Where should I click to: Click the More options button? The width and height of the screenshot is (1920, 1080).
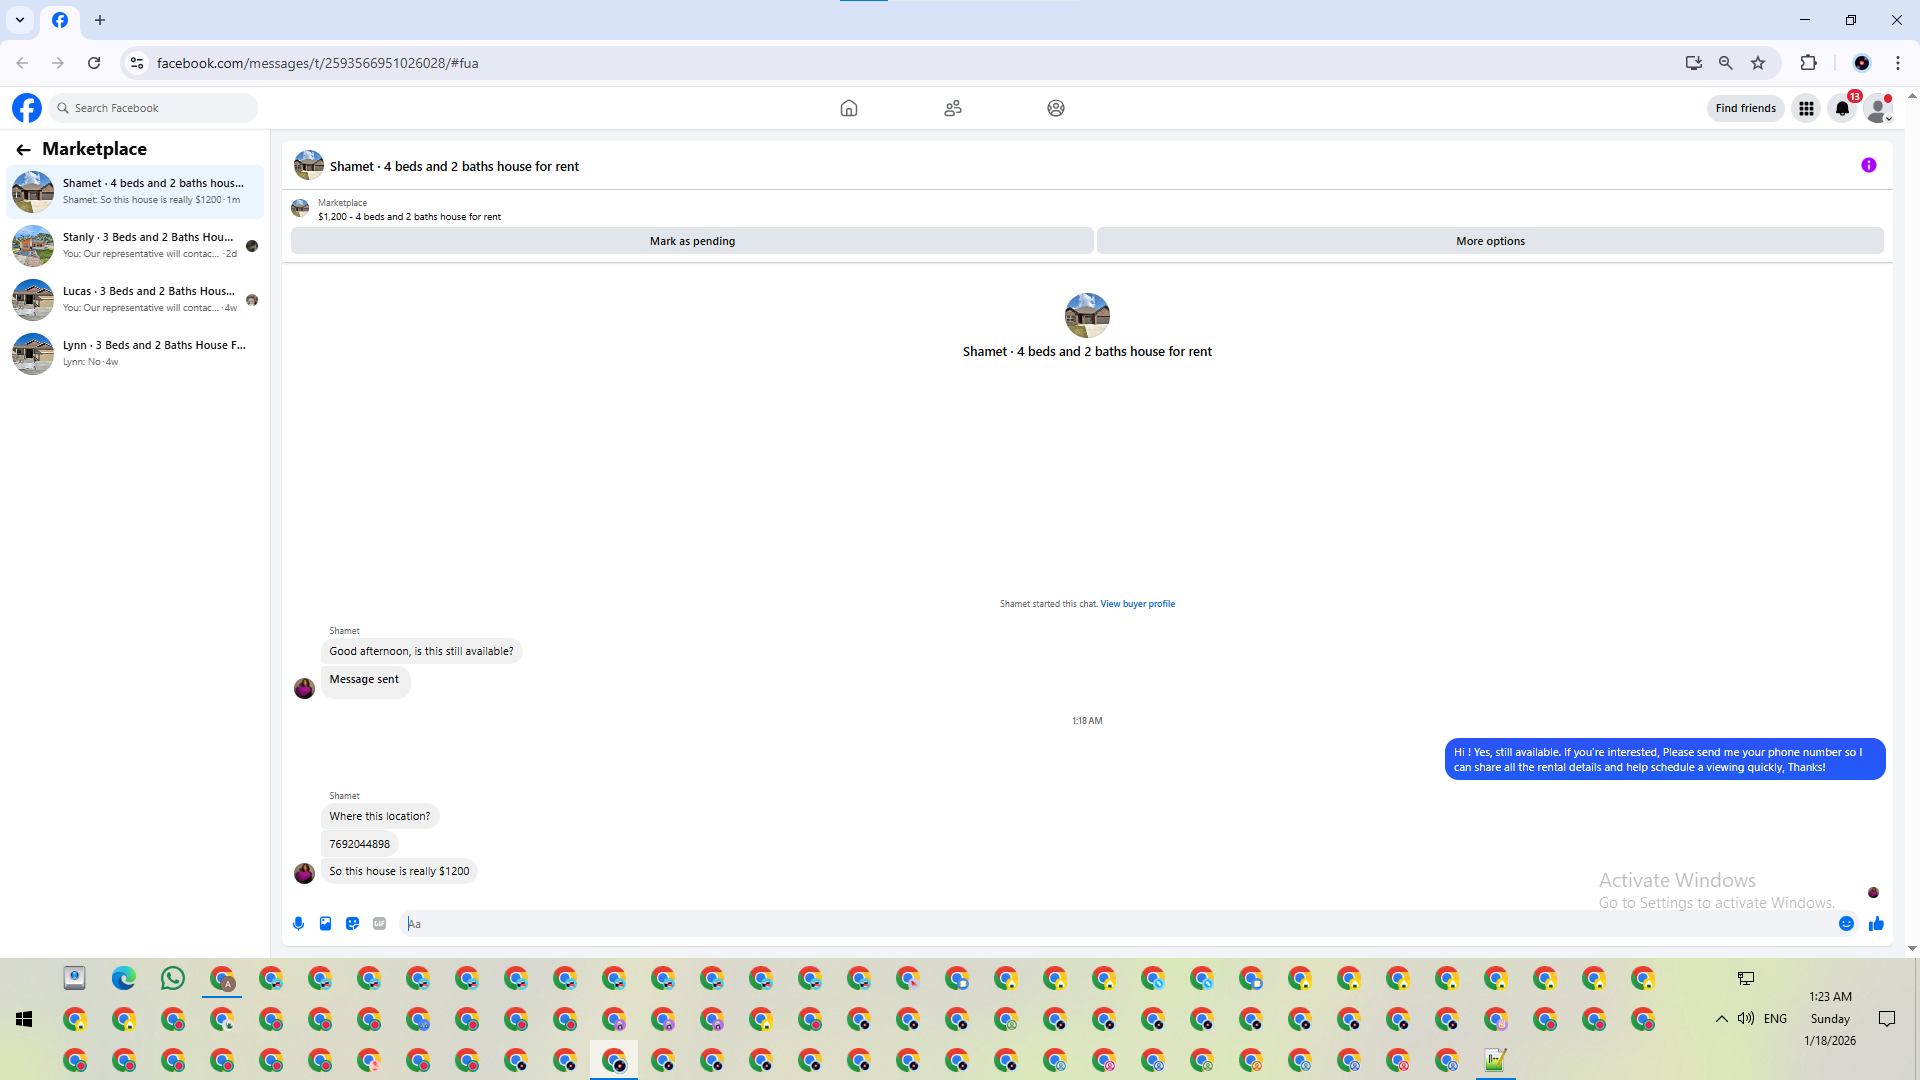(x=1489, y=241)
